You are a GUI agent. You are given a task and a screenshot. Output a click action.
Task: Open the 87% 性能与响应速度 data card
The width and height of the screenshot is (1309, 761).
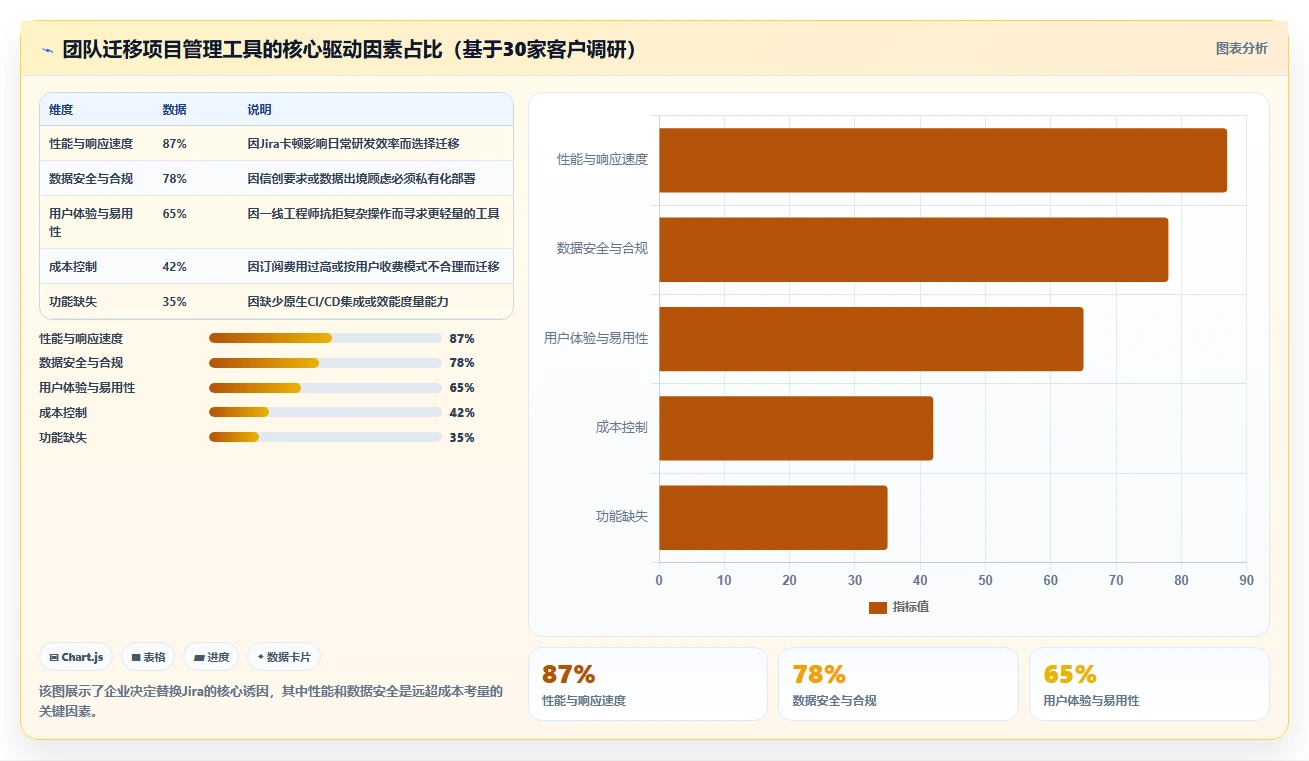pyautogui.click(x=648, y=684)
